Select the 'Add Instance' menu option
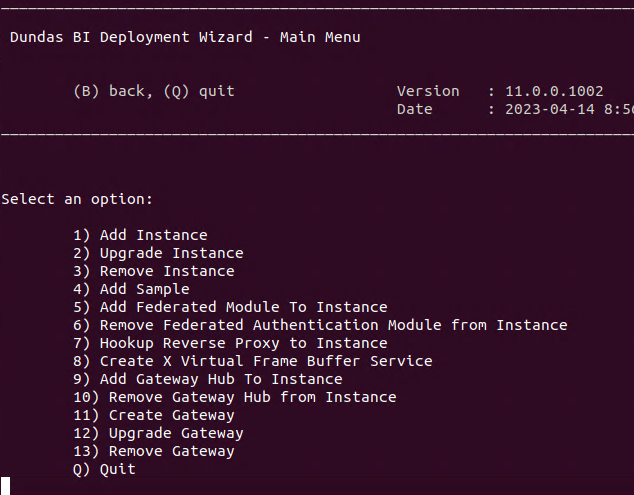634x495 pixels. [140, 235]
